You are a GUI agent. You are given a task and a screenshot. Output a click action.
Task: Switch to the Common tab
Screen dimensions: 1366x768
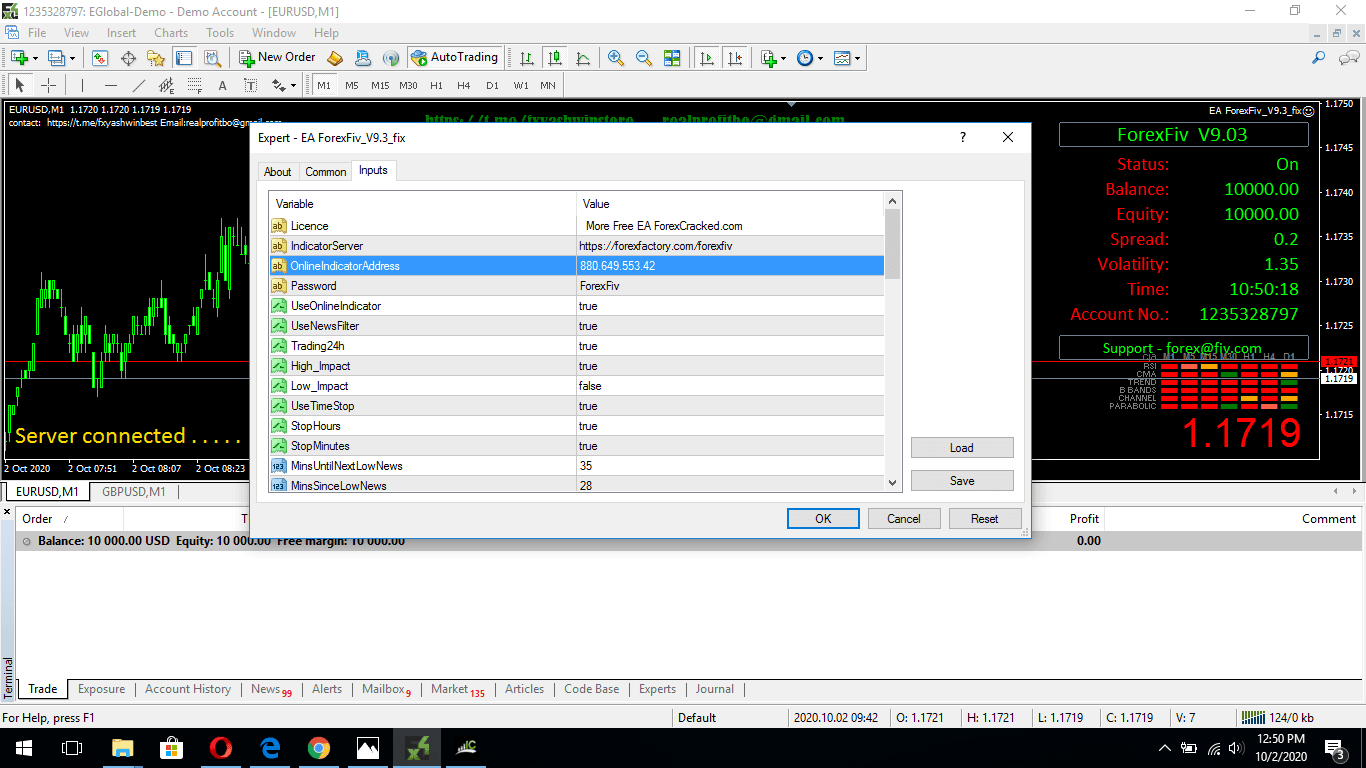click(x=325, y=172)
